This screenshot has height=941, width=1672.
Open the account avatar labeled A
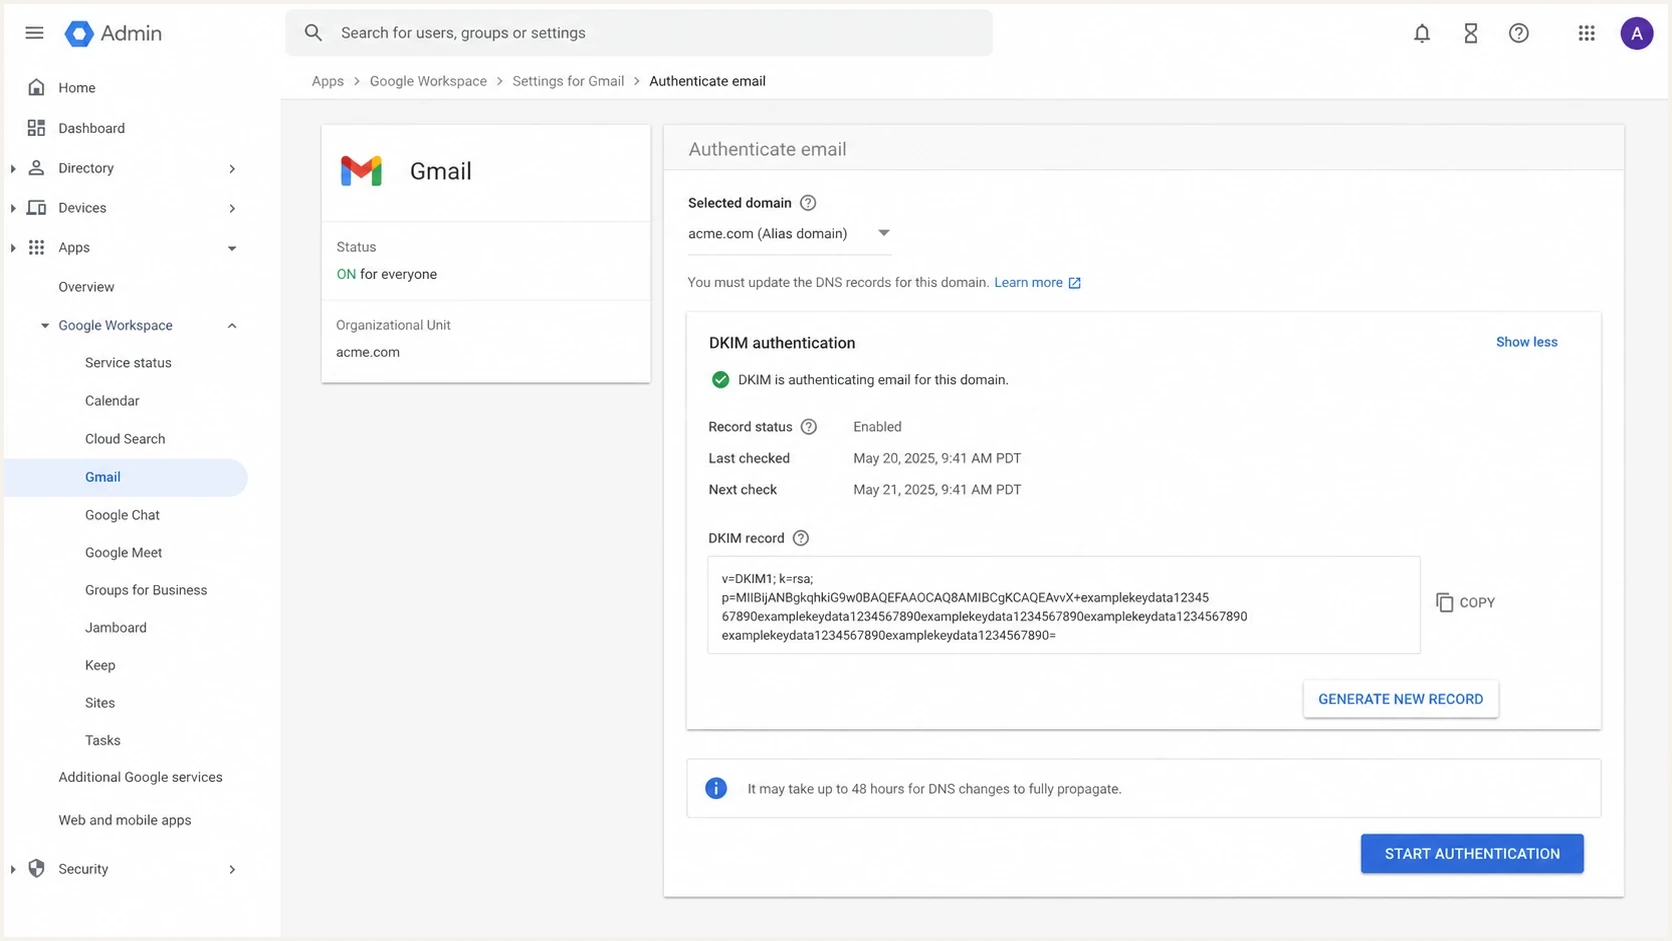[x=1636, y=33]
